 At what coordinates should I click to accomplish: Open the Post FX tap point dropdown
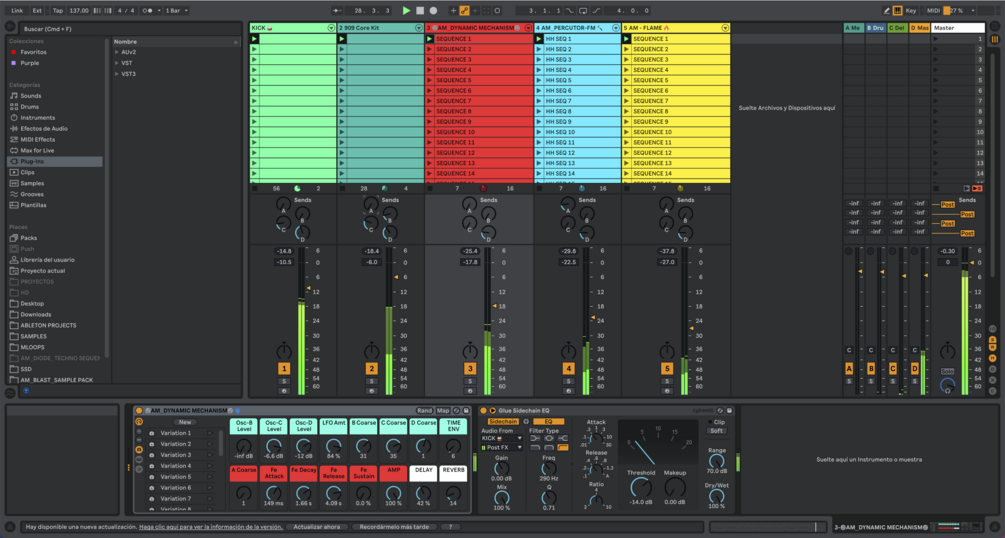pyautogui.click(x=502, y=448)
